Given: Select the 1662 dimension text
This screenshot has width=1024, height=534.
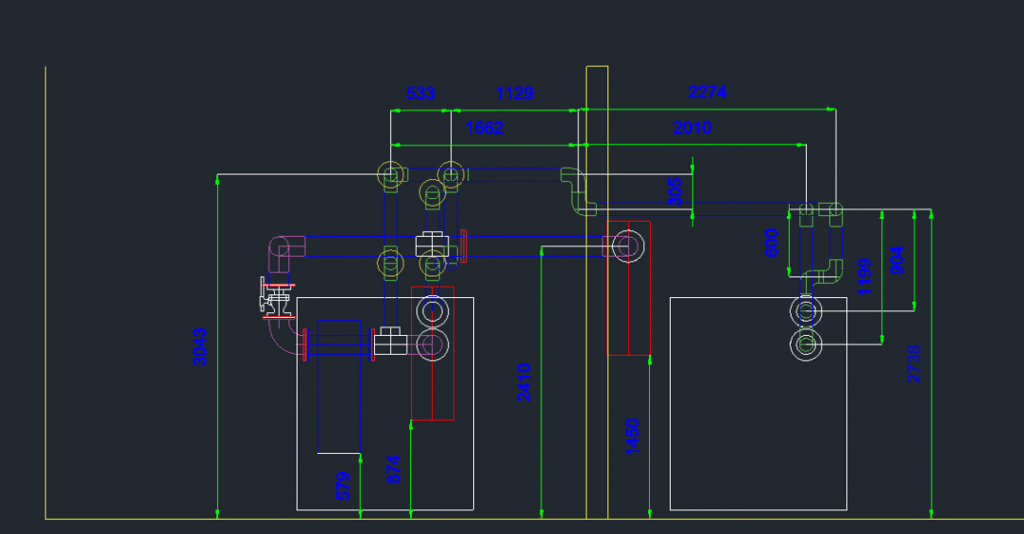Looking at the screenshot, I should pos(484,128).
